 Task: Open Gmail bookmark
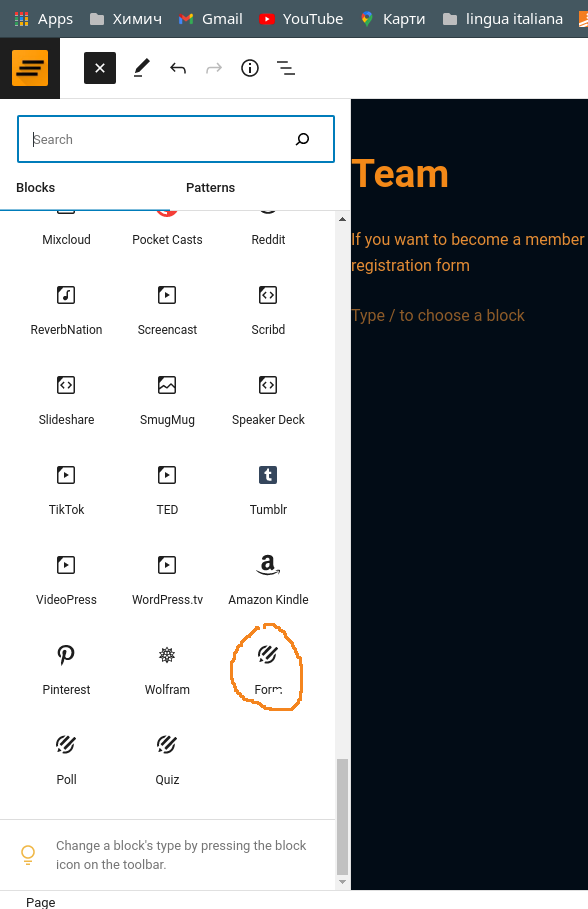click(210, 19)
